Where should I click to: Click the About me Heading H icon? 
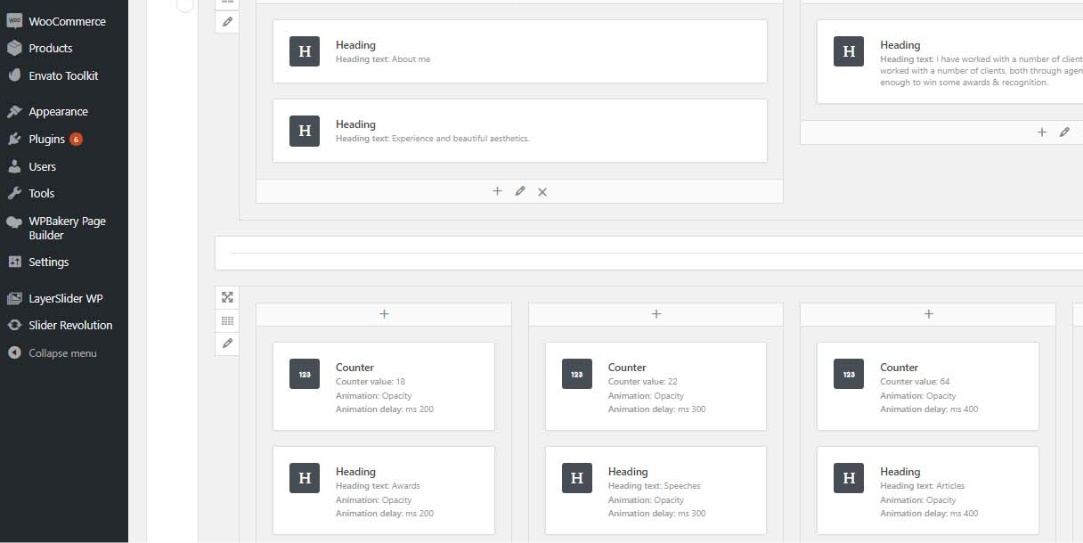point(305,51)
